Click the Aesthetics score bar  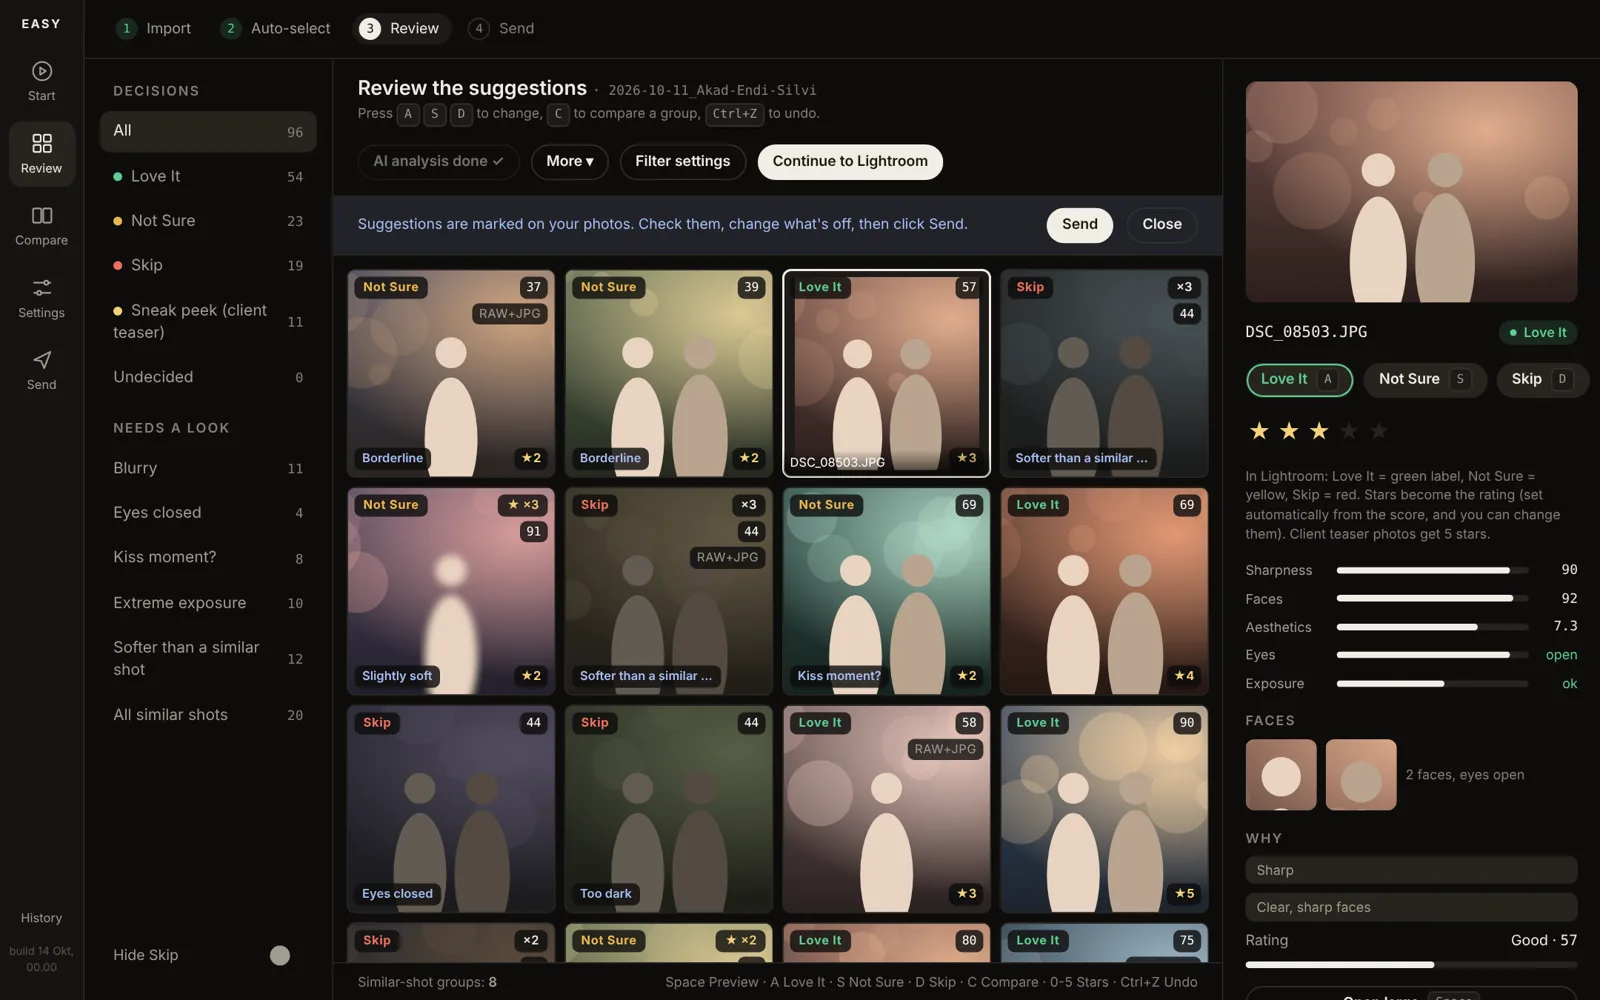click(x=1432, y=627)
